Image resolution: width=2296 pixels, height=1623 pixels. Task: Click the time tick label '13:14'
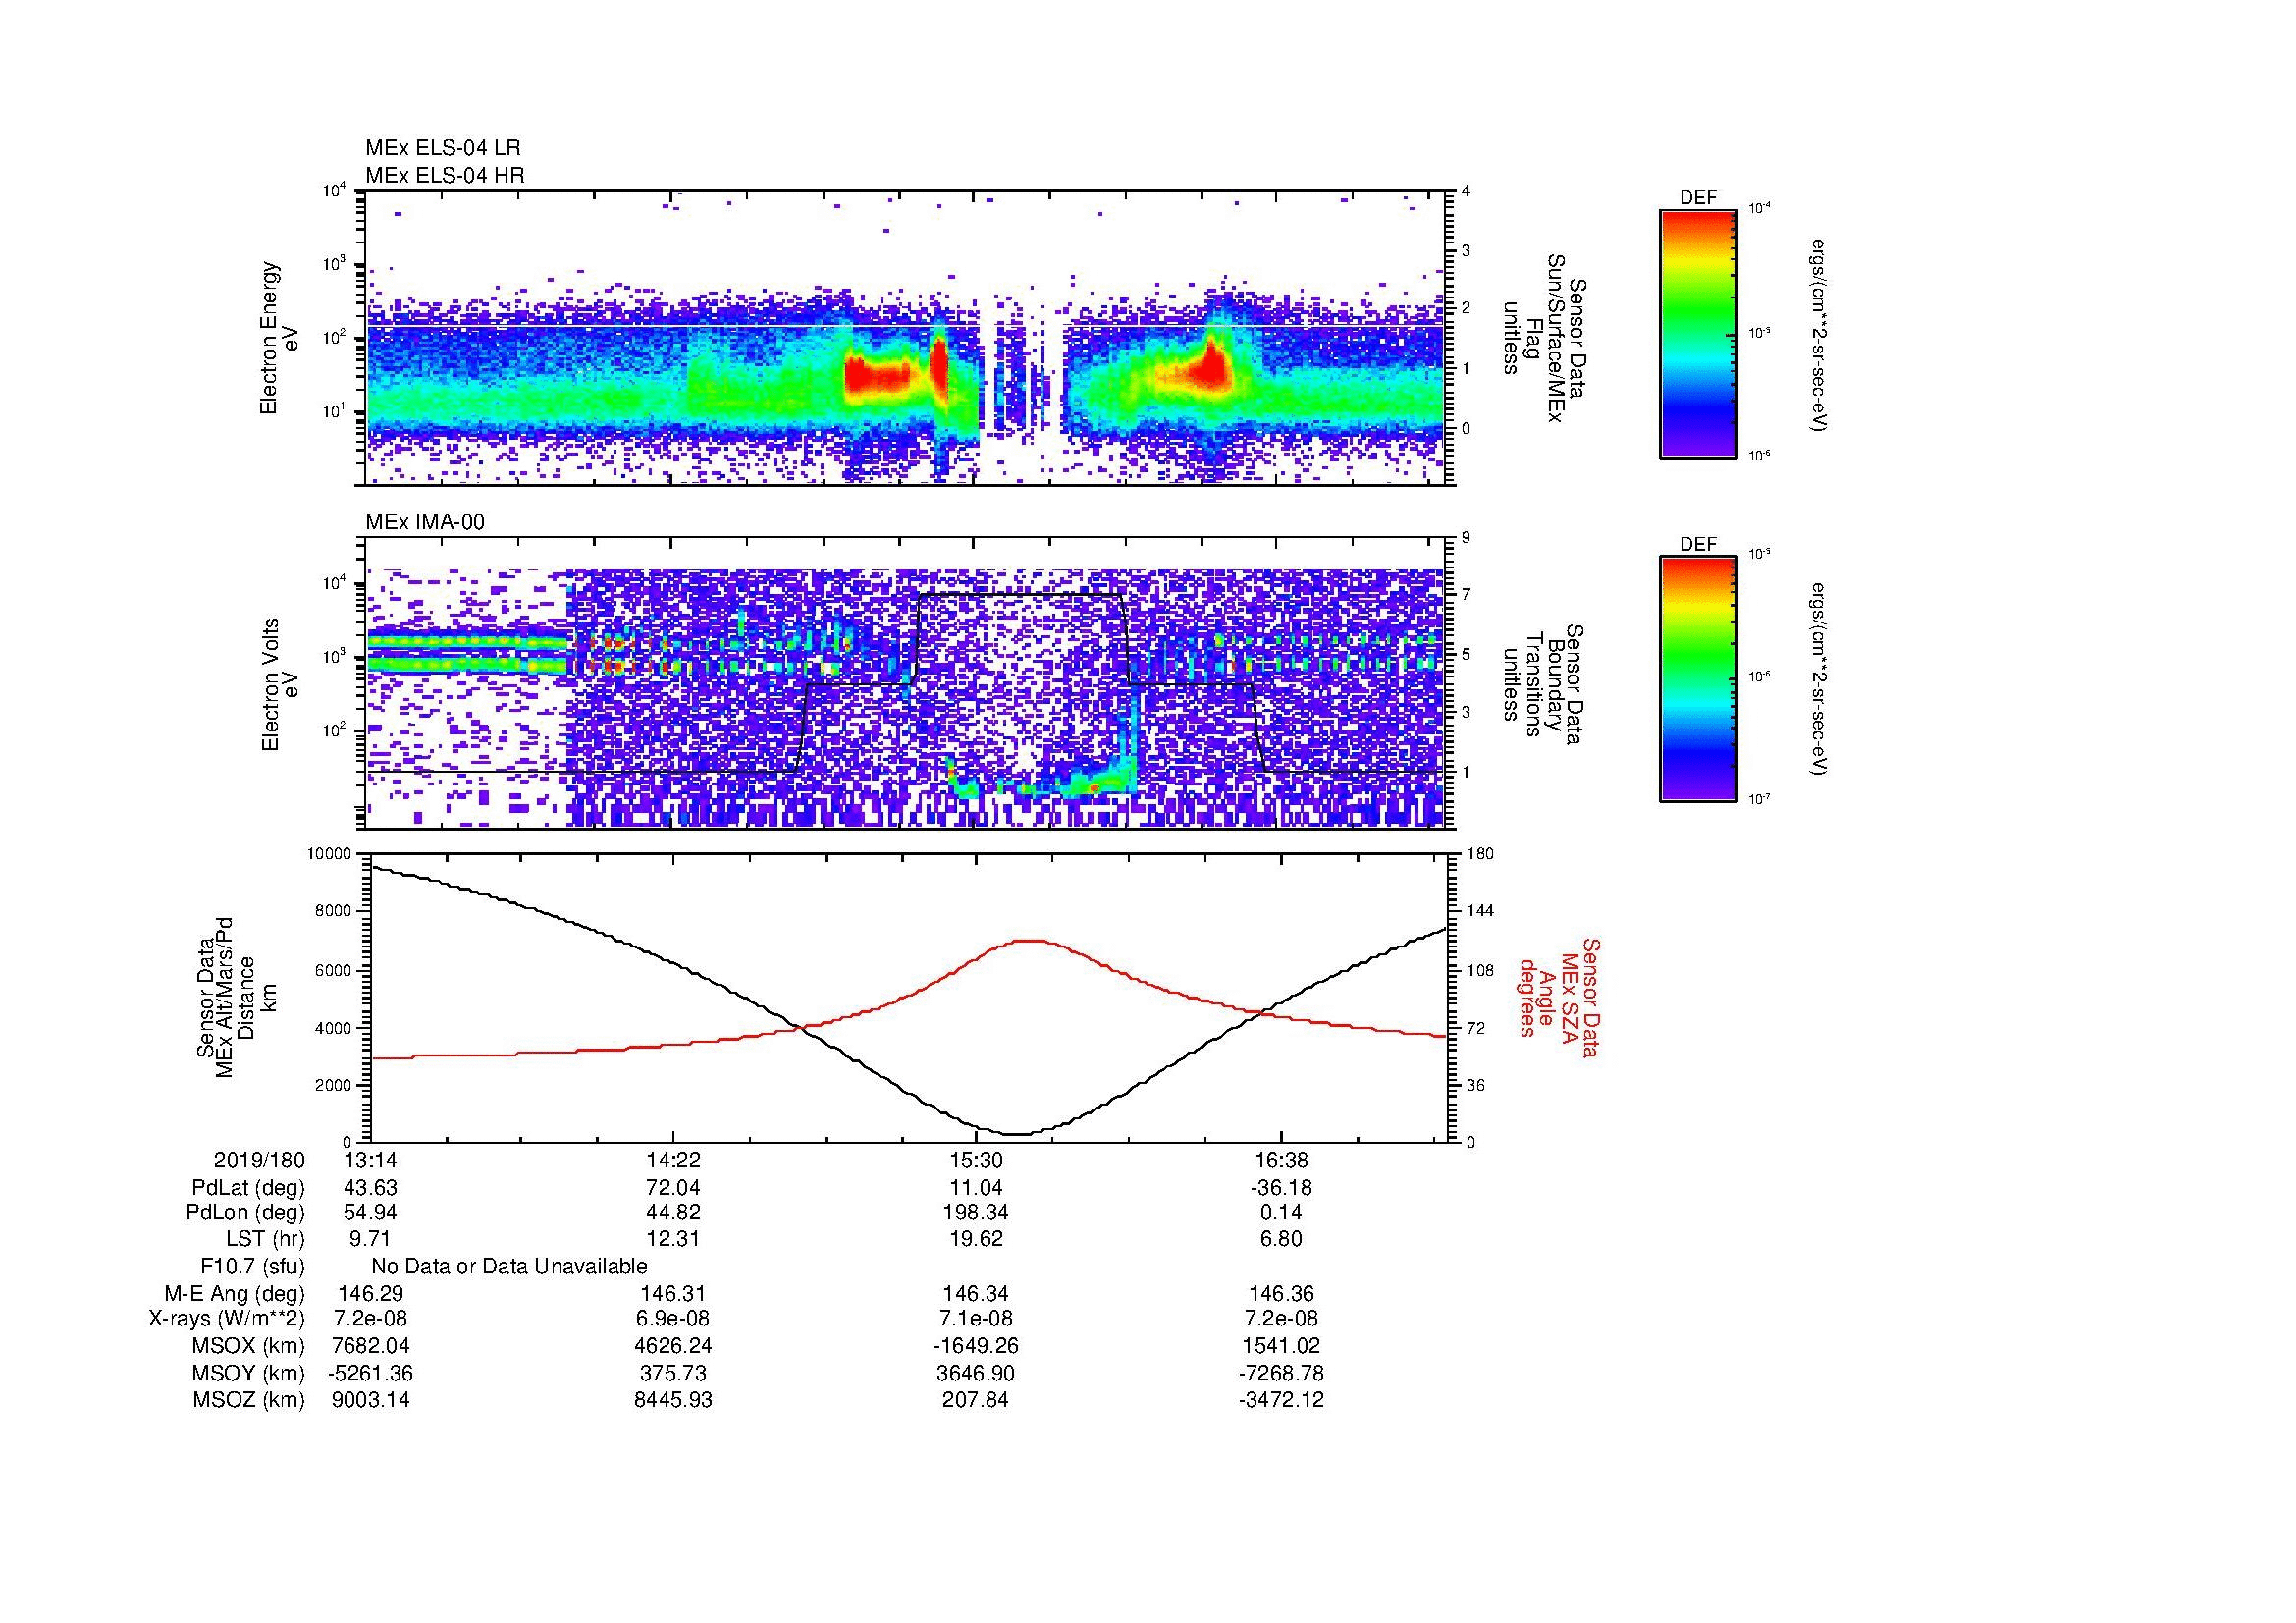370,1160
